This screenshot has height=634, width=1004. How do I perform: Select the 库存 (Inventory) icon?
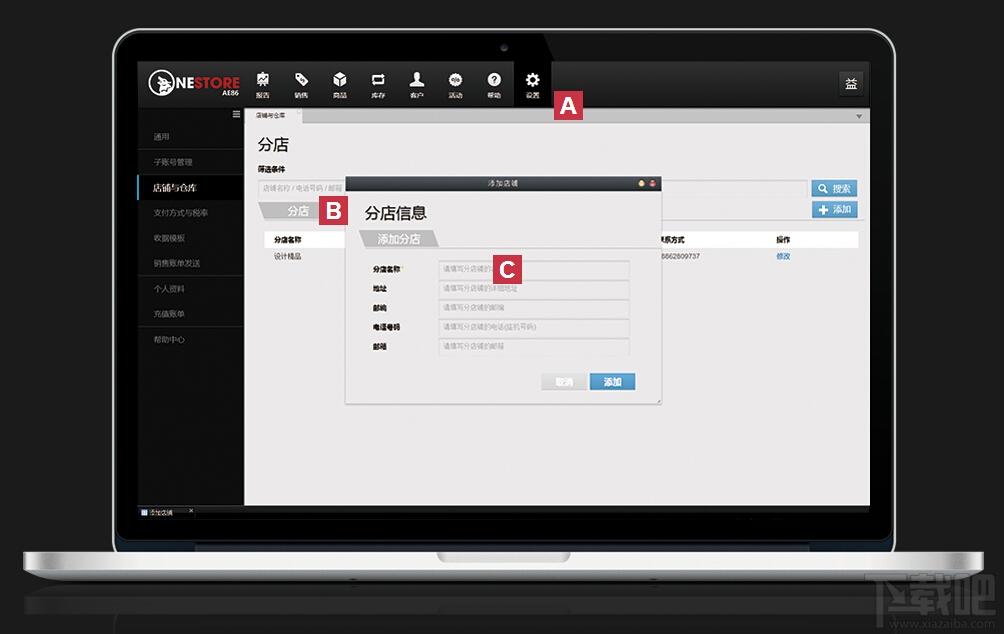tap(378, 84)
